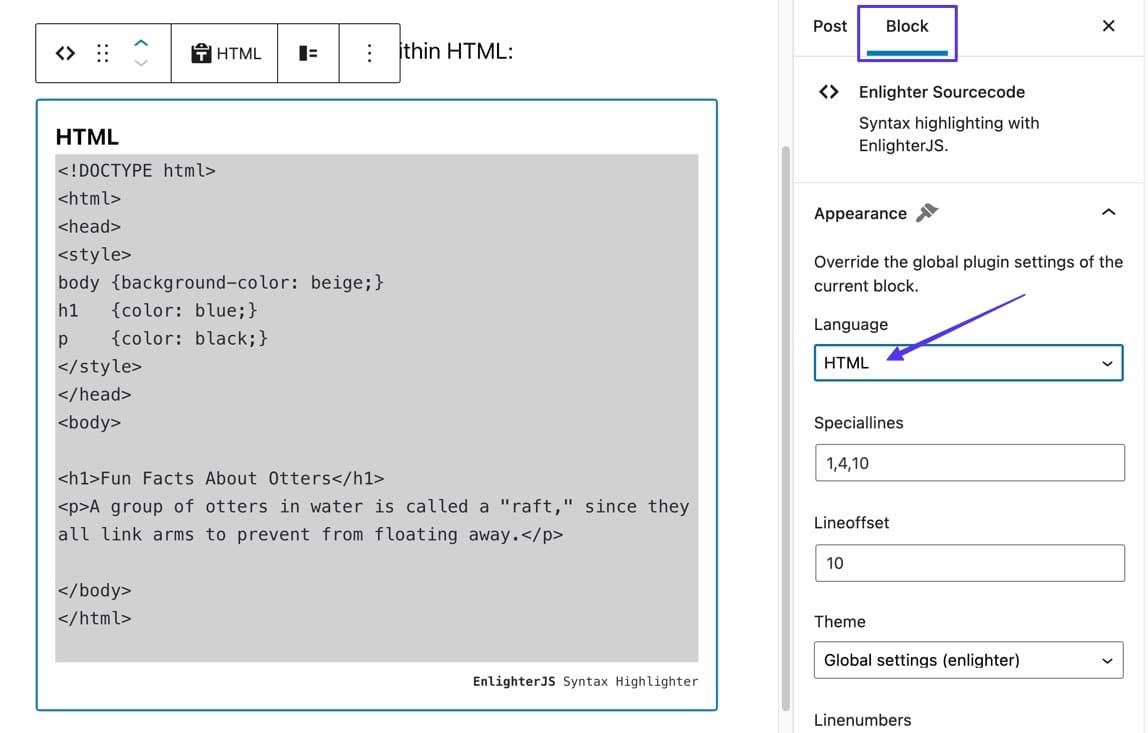
Task: Click the EnlighterJS Syntax Highlighter footer label
Action: tap(585, 681)
